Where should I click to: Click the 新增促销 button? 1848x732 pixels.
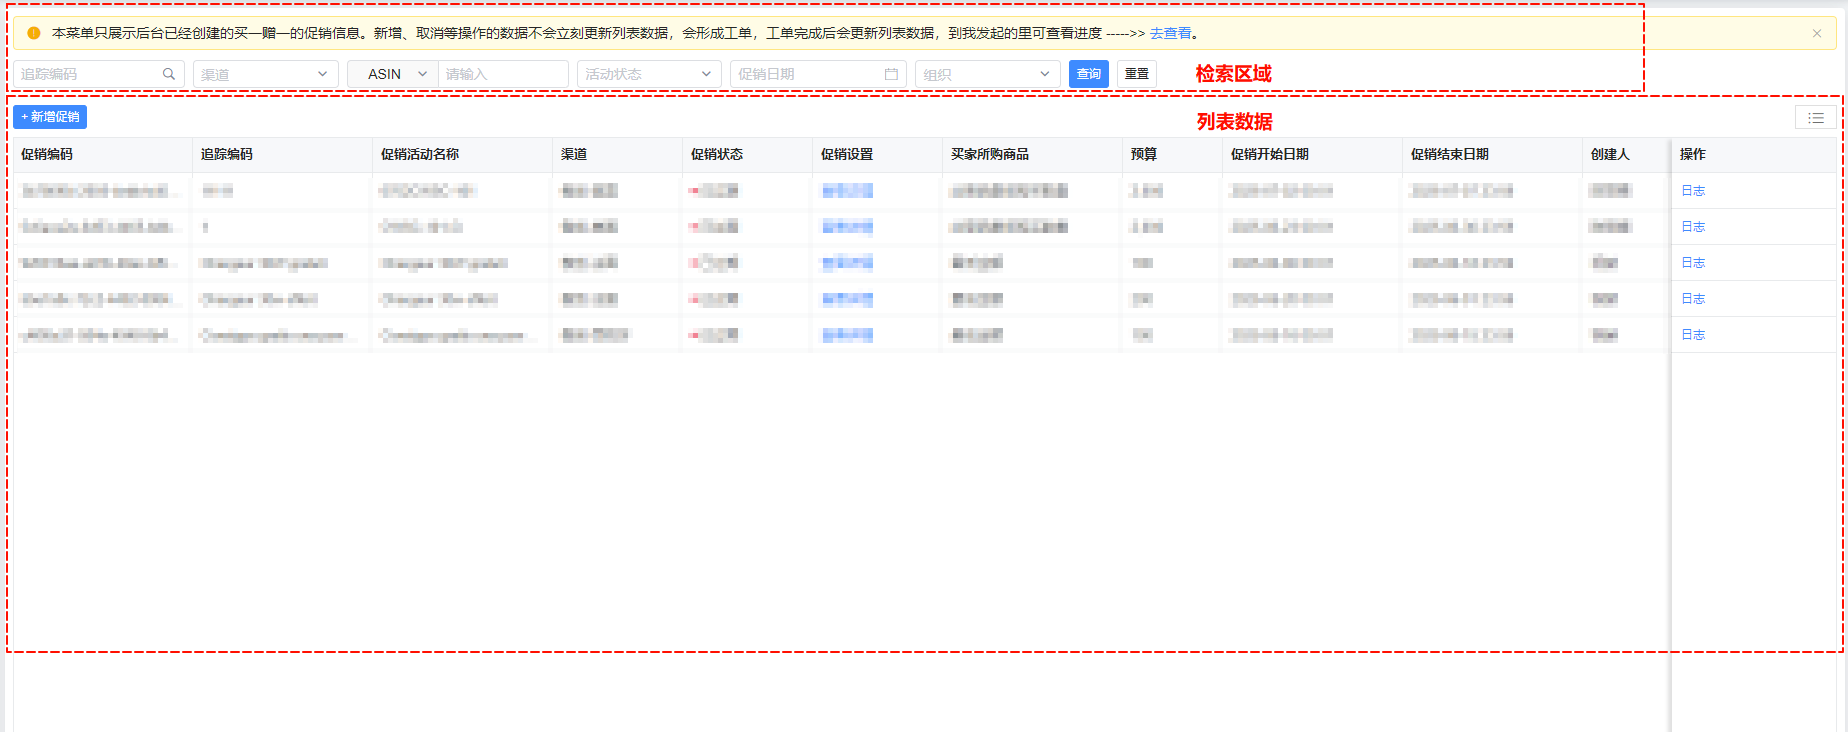pos(50,117)
